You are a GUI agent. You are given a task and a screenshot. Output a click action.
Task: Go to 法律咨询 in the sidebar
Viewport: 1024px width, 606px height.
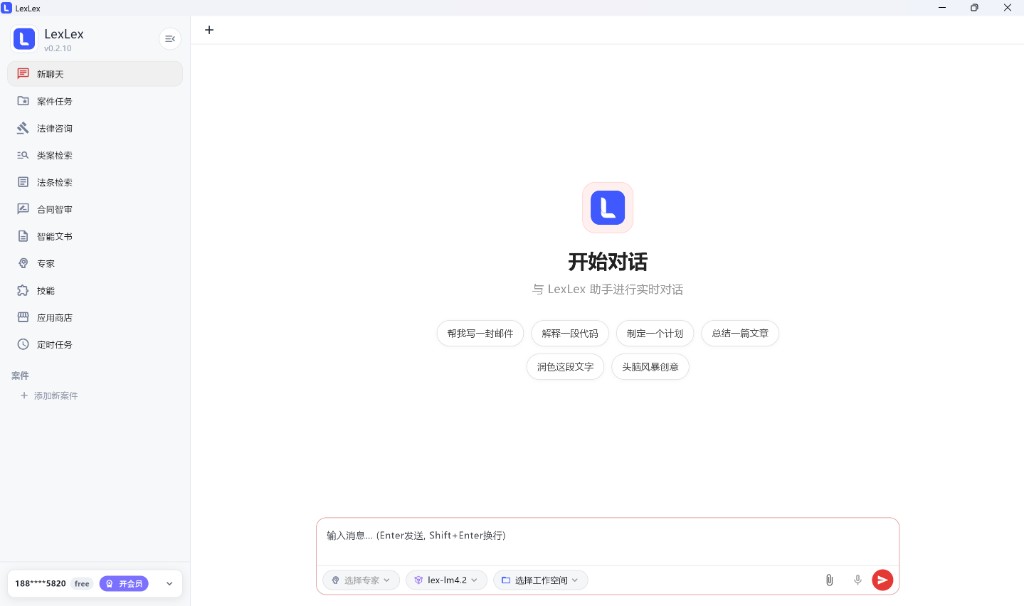point(95,128)
